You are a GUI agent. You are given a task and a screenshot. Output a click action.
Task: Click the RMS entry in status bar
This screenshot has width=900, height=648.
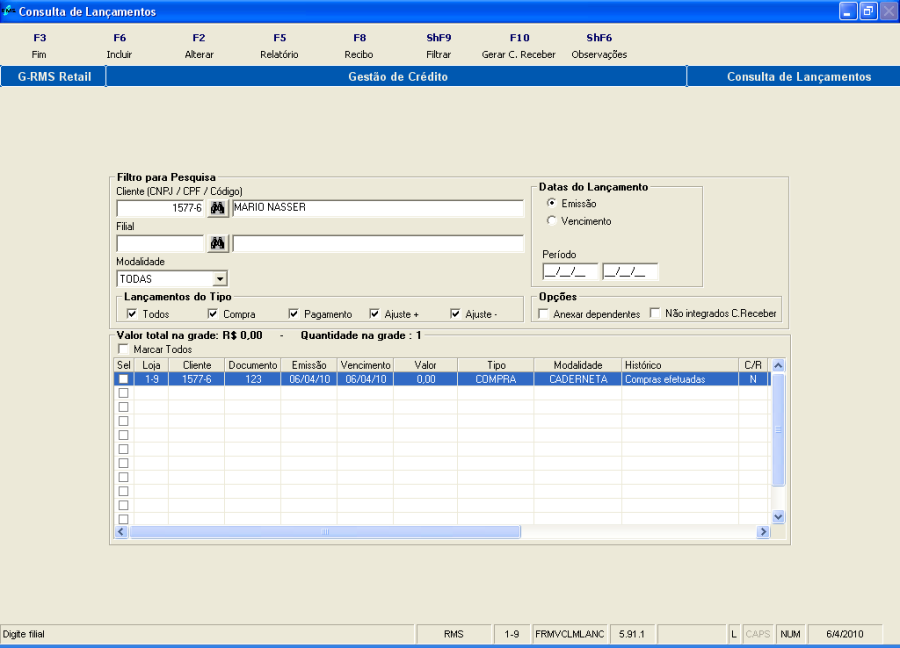tap(453, 634)
